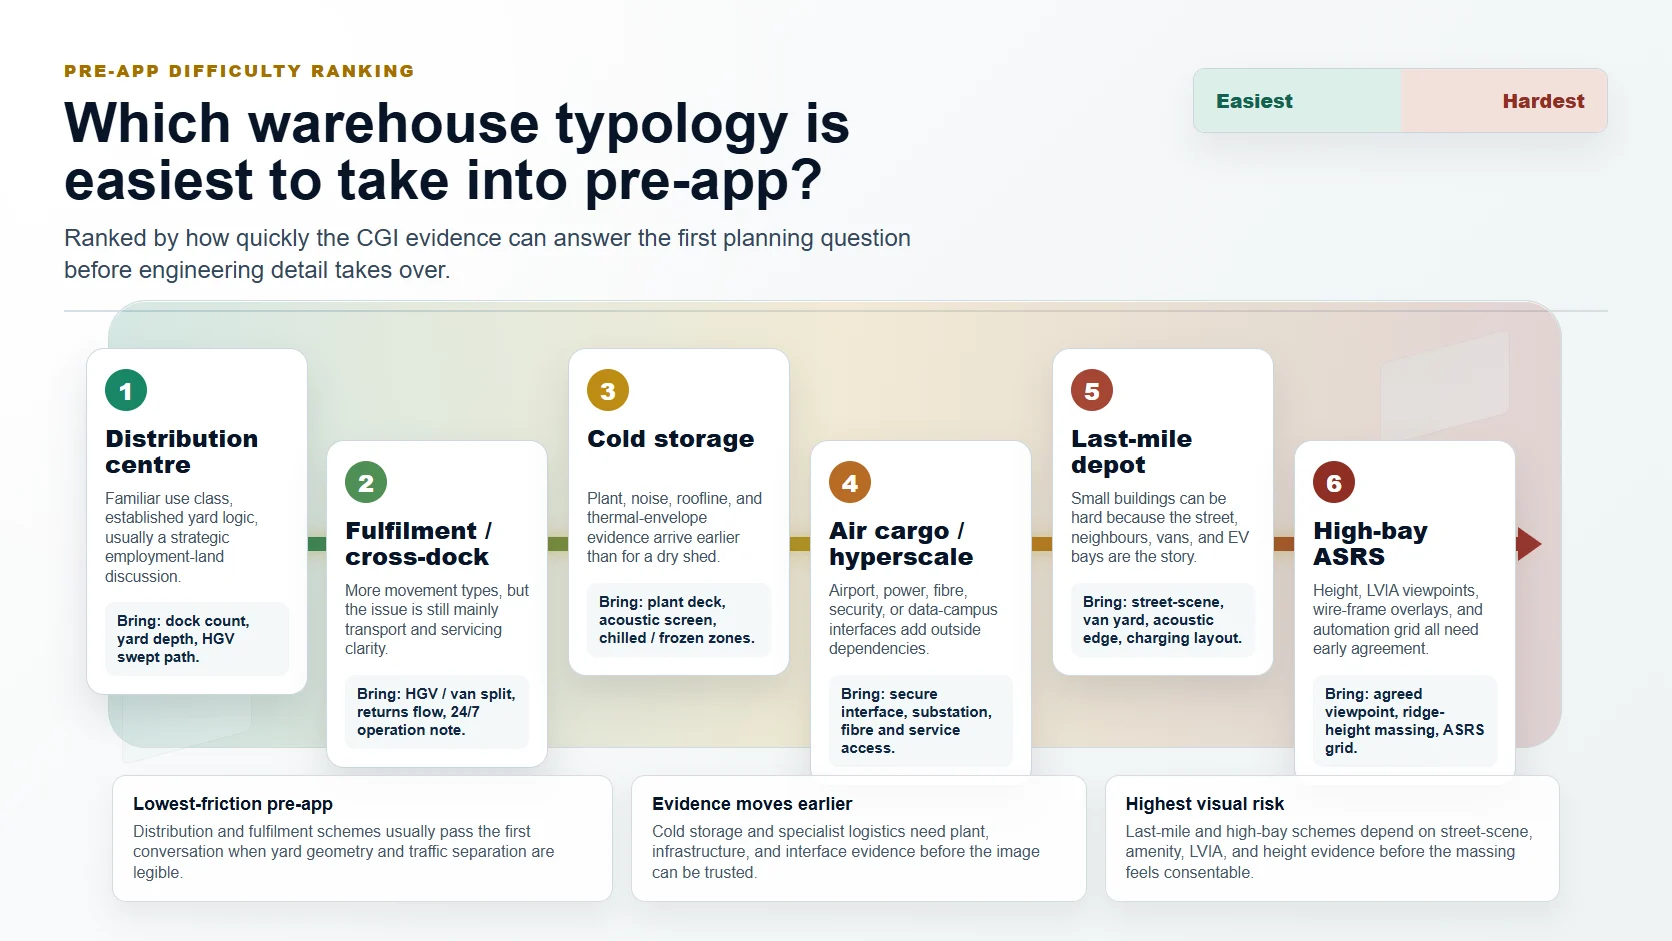The image size is (1672, 941).
Task: Open the Evidence moves earlier summary box
Action: coord(859,838)
